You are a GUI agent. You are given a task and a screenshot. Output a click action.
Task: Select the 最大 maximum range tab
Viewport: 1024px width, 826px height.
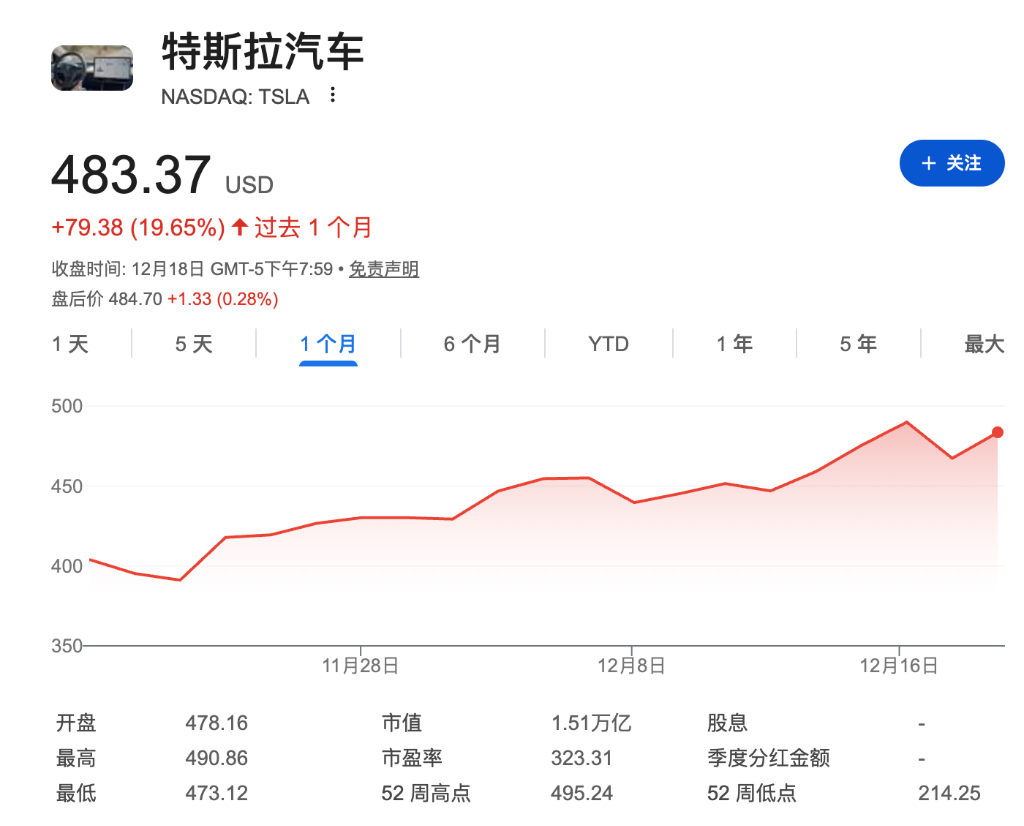[983, 344]
